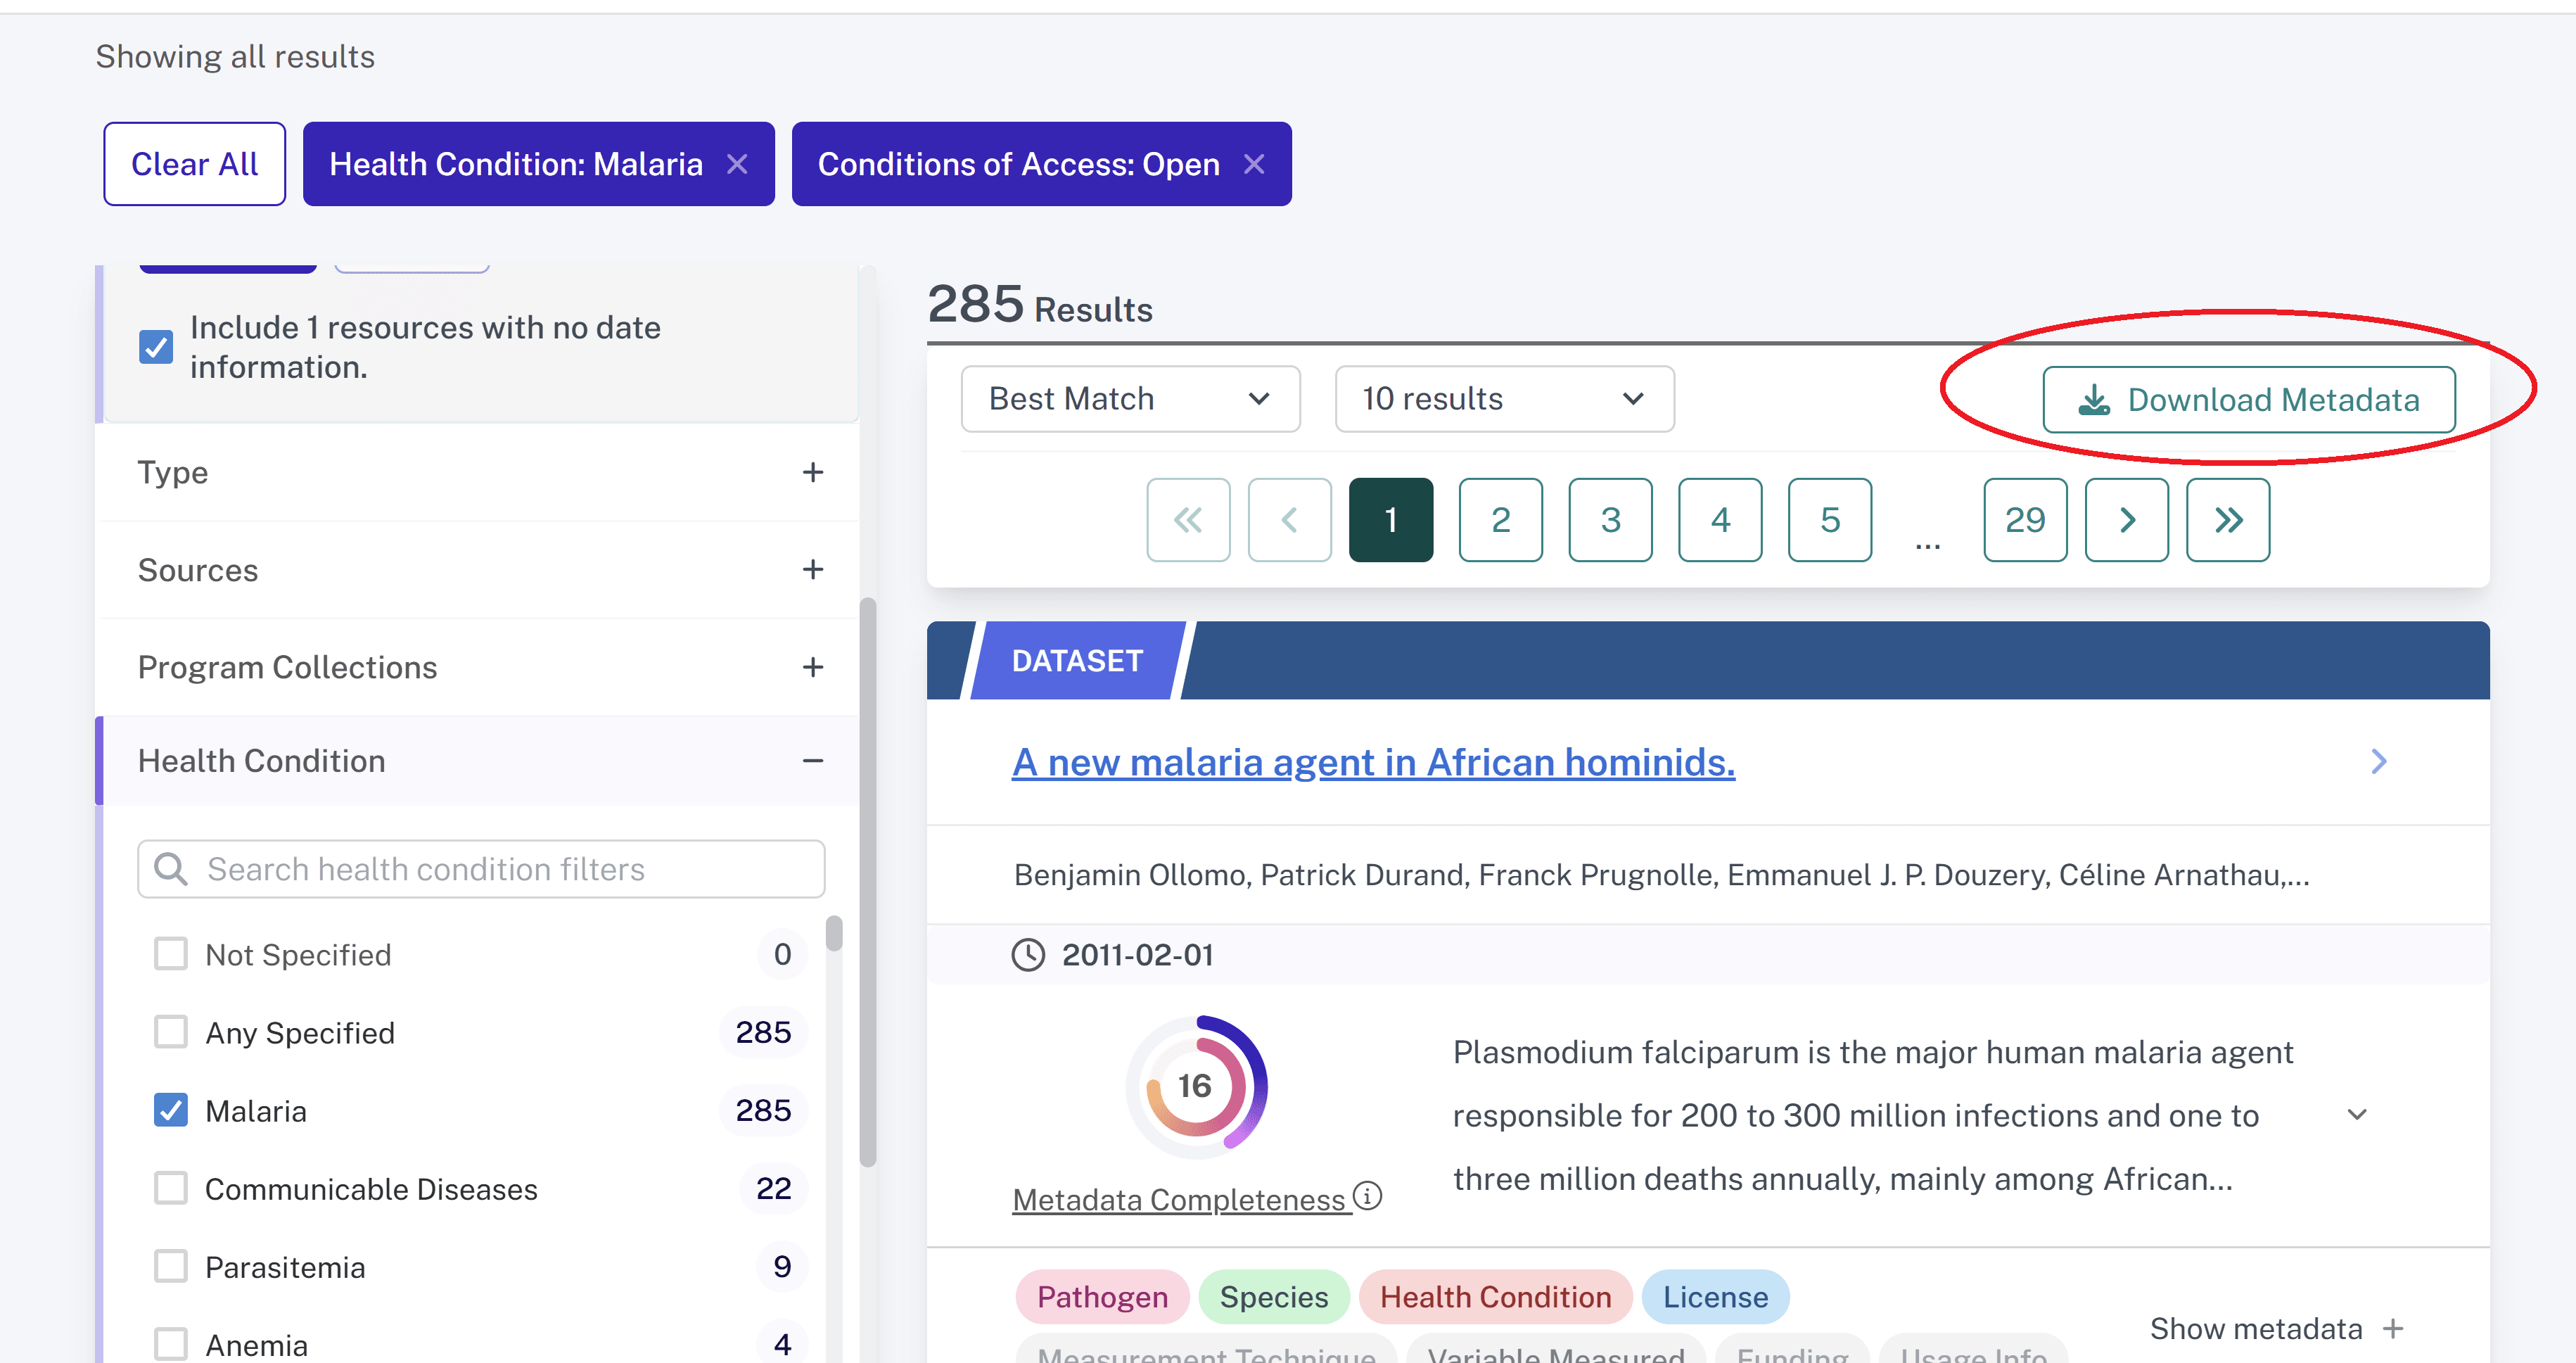Click the Species metadata tag

(x=1274, y=1297)
